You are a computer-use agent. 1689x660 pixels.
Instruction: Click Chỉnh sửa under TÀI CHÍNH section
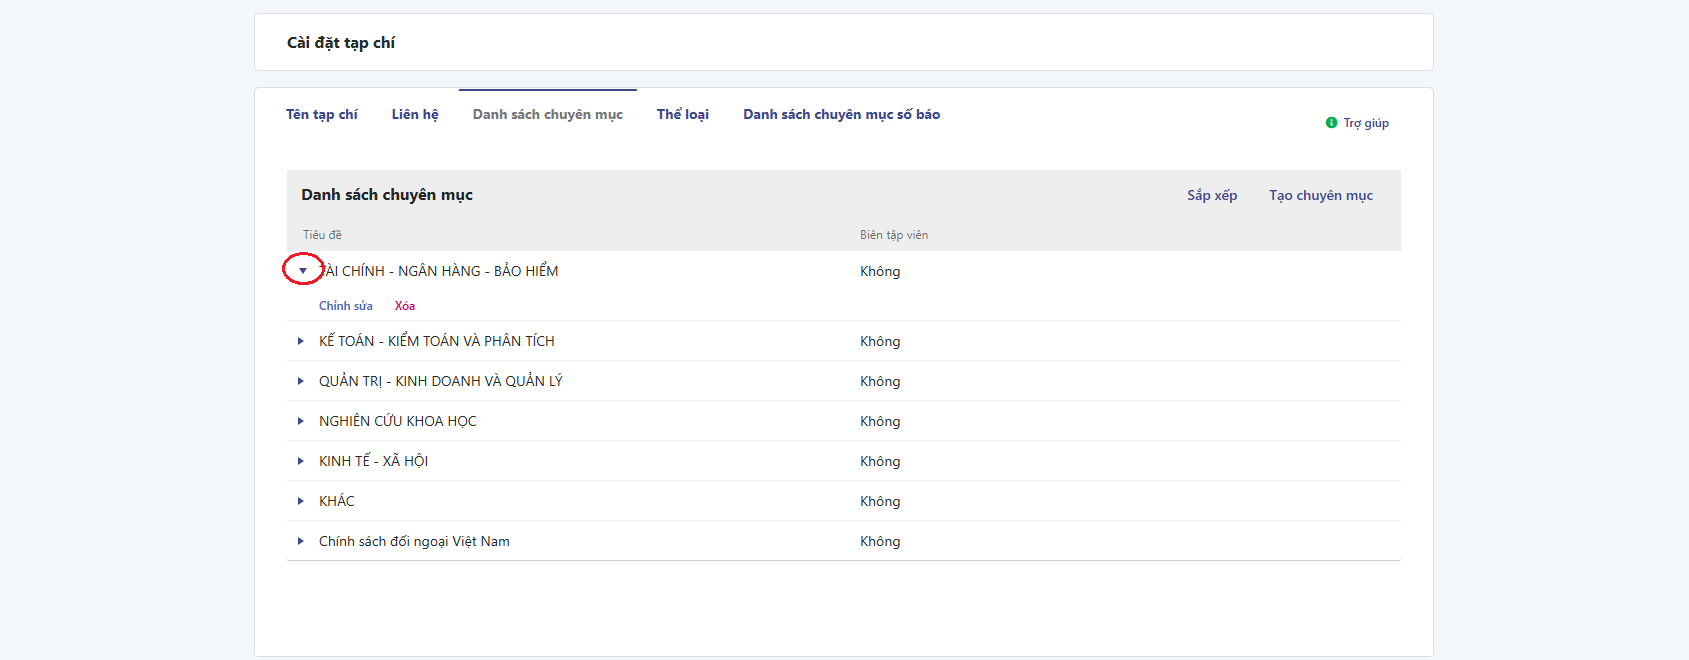[x=345, y=306]
